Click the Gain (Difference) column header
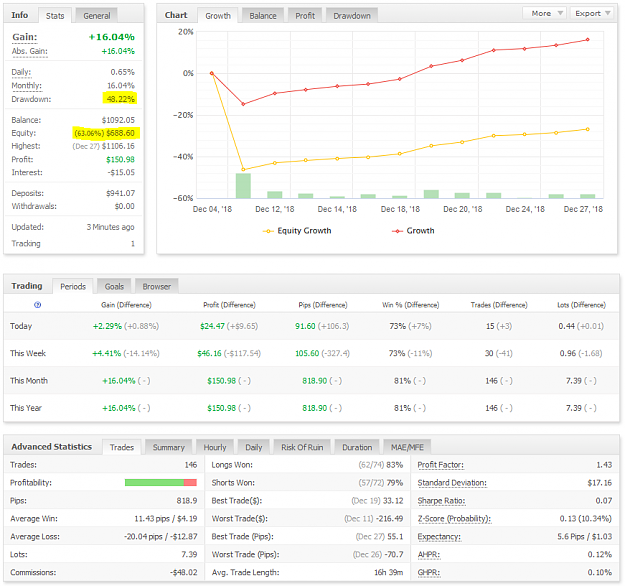This screenshot has width=625, height=586. tap(126, 305)
